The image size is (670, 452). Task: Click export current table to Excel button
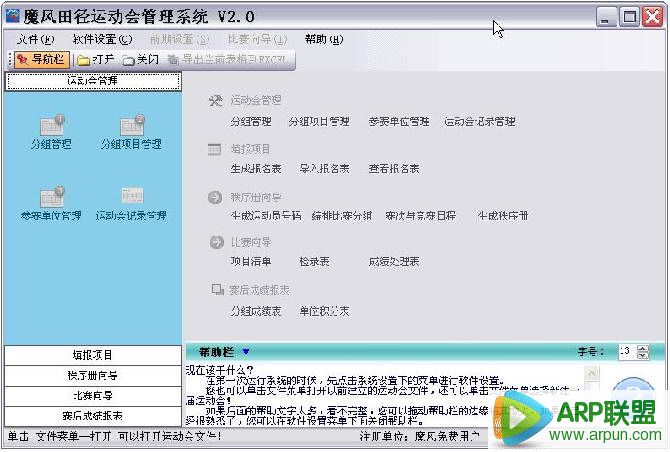228,59
